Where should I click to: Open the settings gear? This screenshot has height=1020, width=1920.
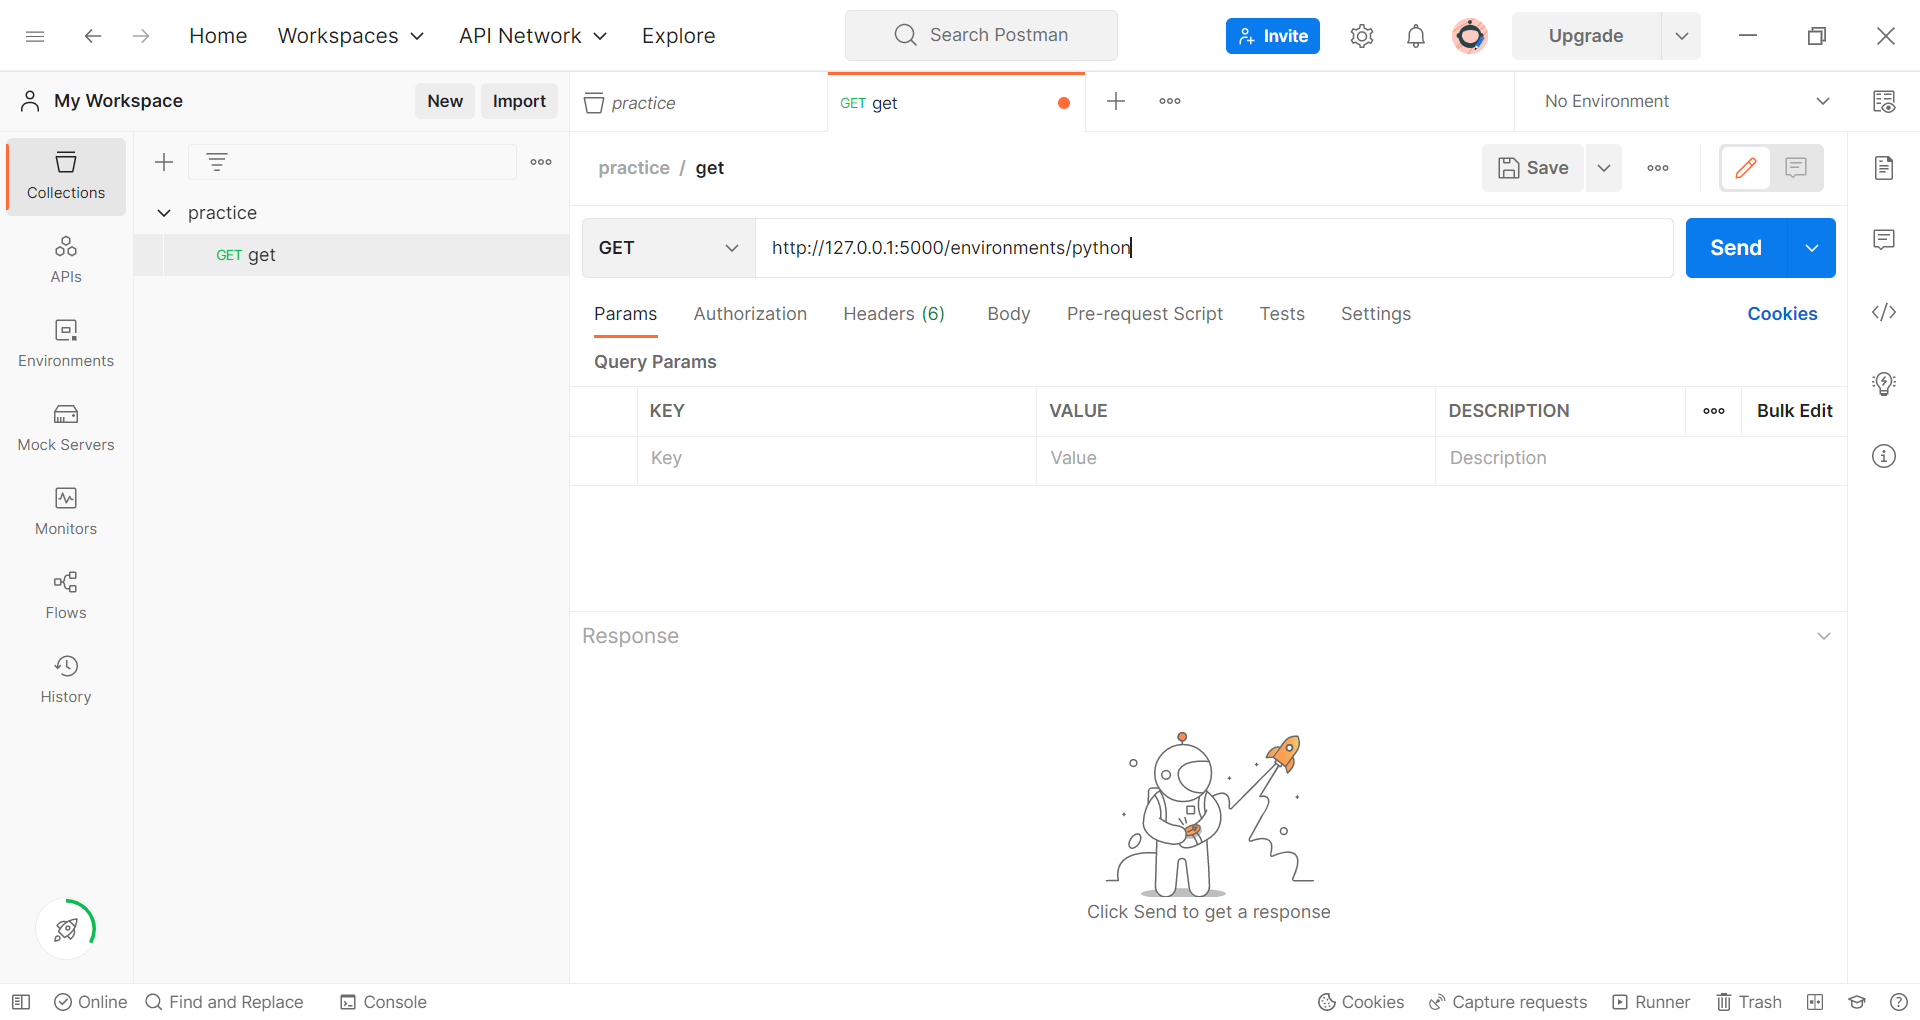pos(1361,36)
